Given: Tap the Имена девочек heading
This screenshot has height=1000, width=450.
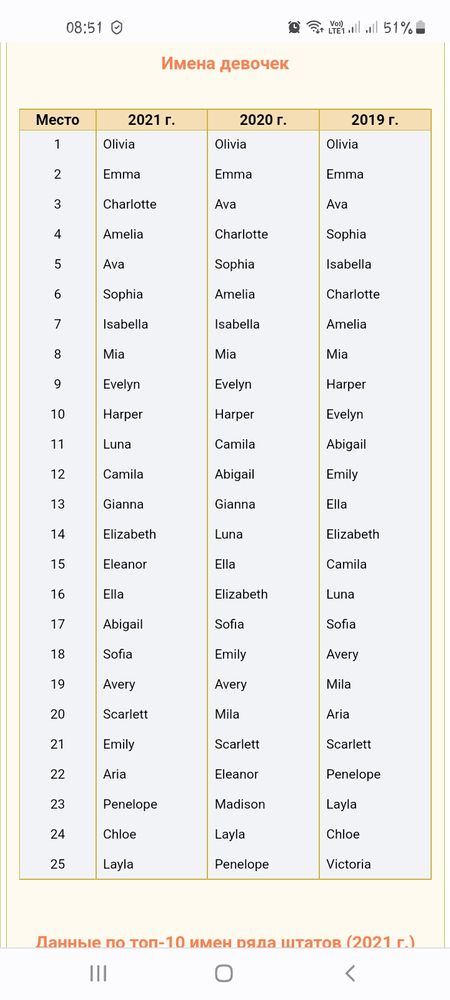Looking at the screenshot, I should pos(225,64).
